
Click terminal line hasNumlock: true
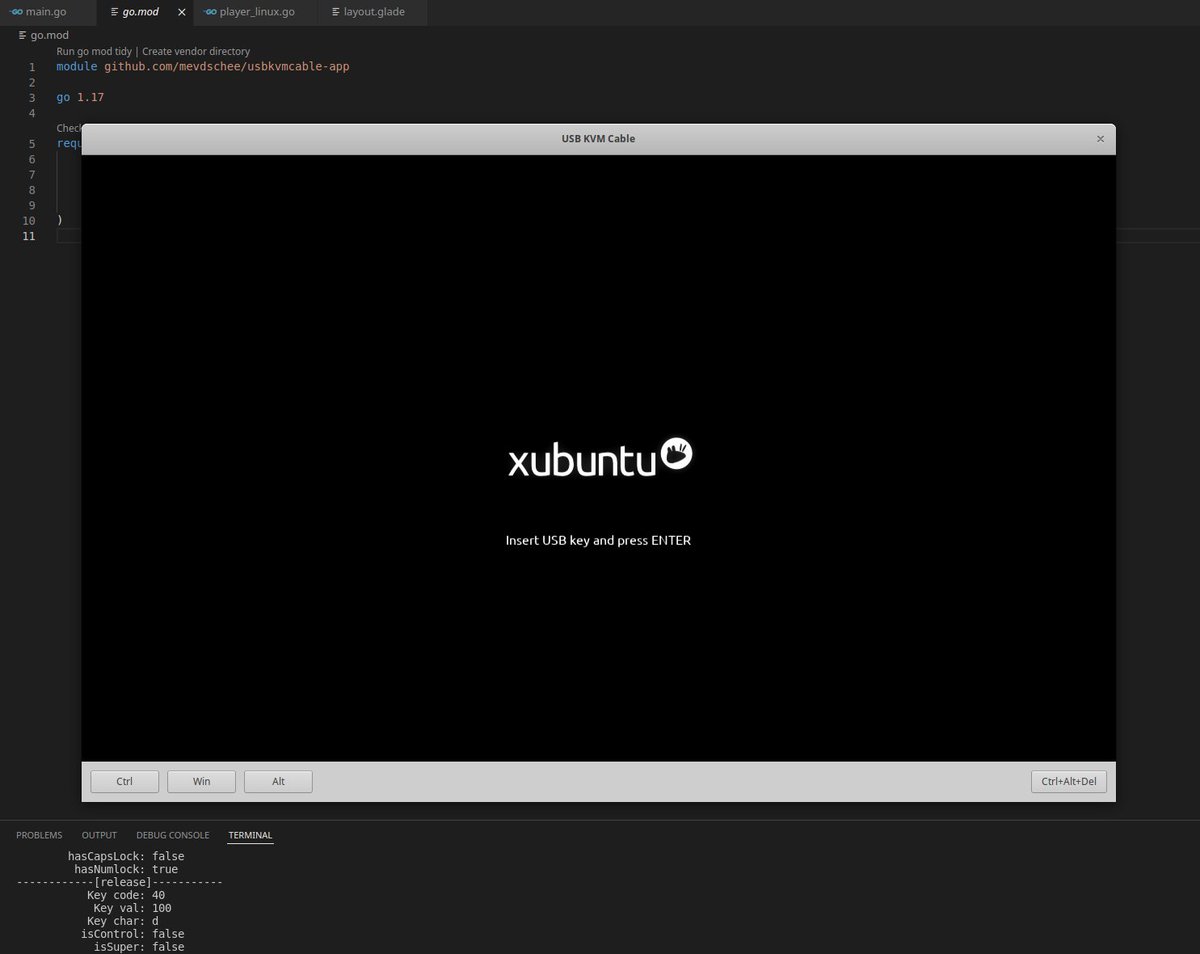pyautogui.click(x=126, y=869)
